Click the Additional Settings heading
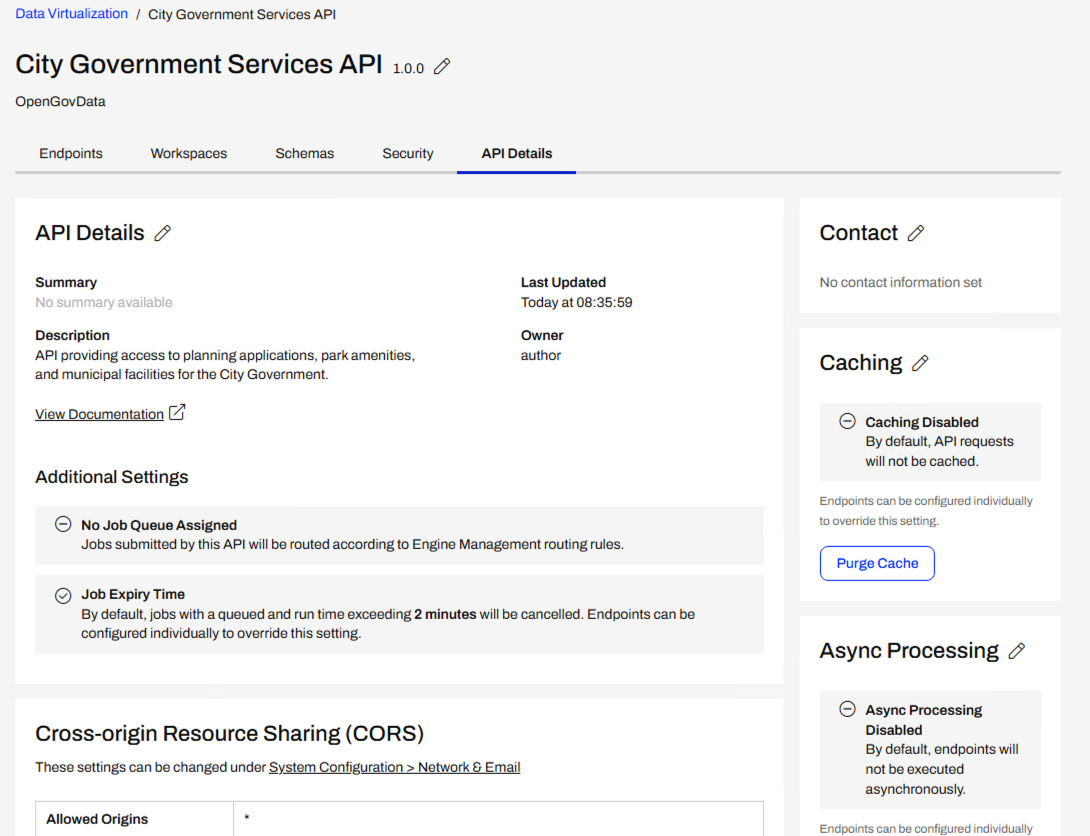This screenshot has height=836, width=1090. pyautogui.click(x=112, y=477)
